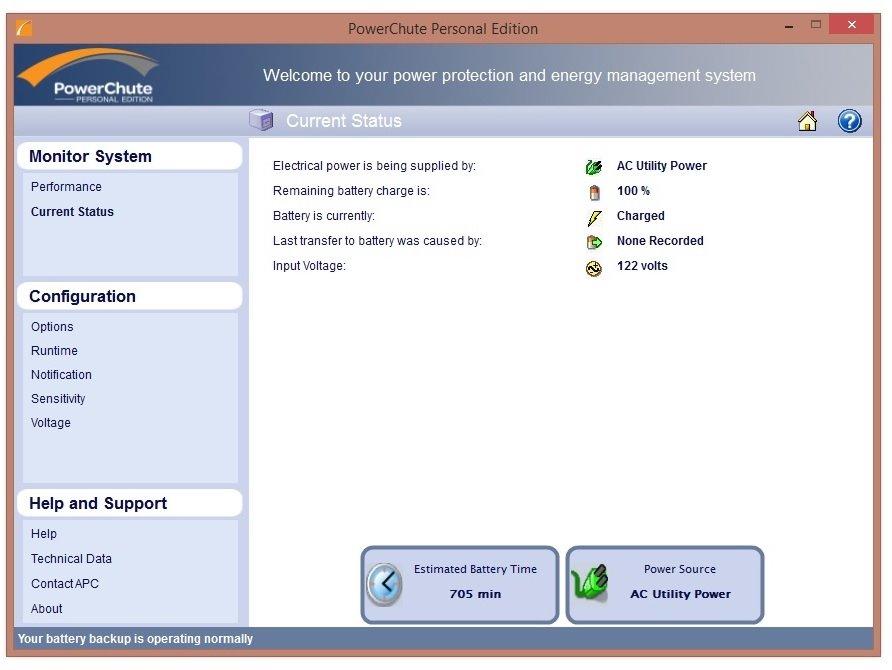
Task: Click the Estimated Battery Time panel
Action: tap(460, 585)
